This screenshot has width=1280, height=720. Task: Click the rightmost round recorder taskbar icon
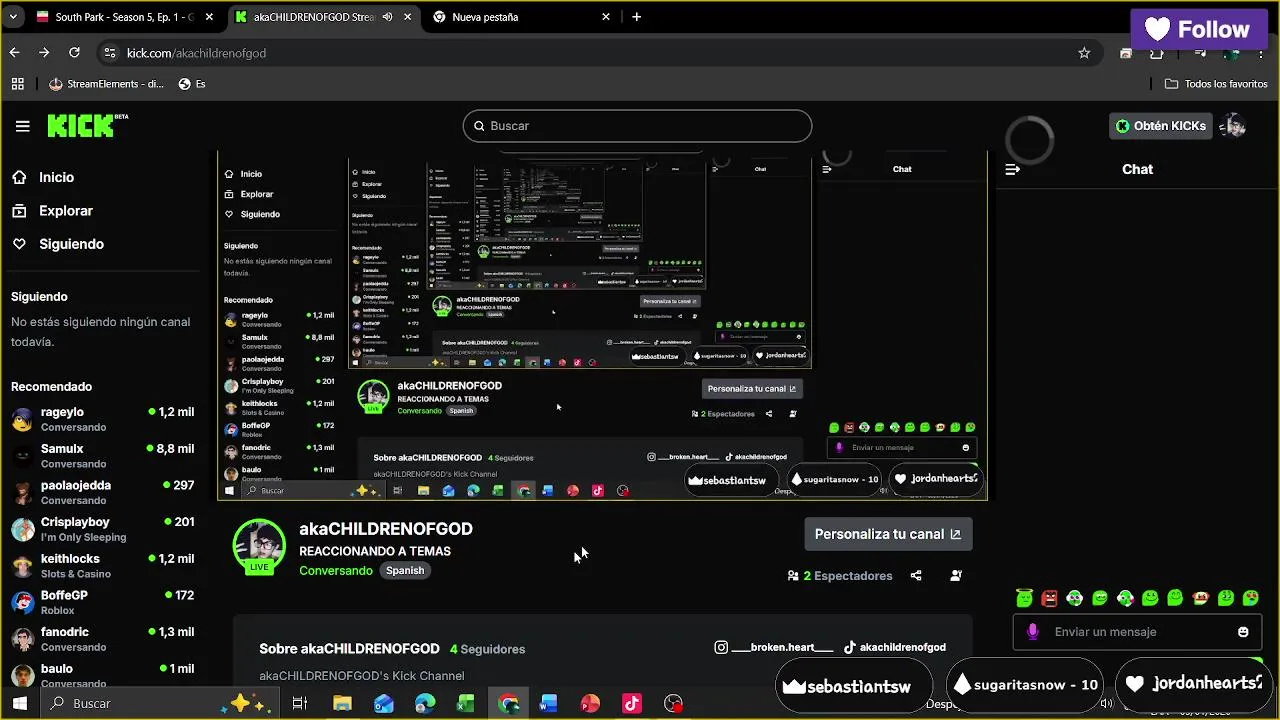(674, 704)
